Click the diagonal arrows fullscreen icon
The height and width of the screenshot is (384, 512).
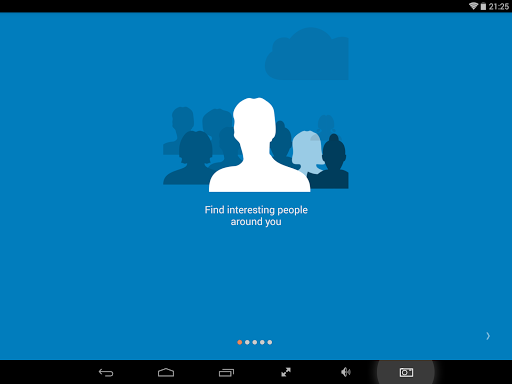click(x=286, y=372)
